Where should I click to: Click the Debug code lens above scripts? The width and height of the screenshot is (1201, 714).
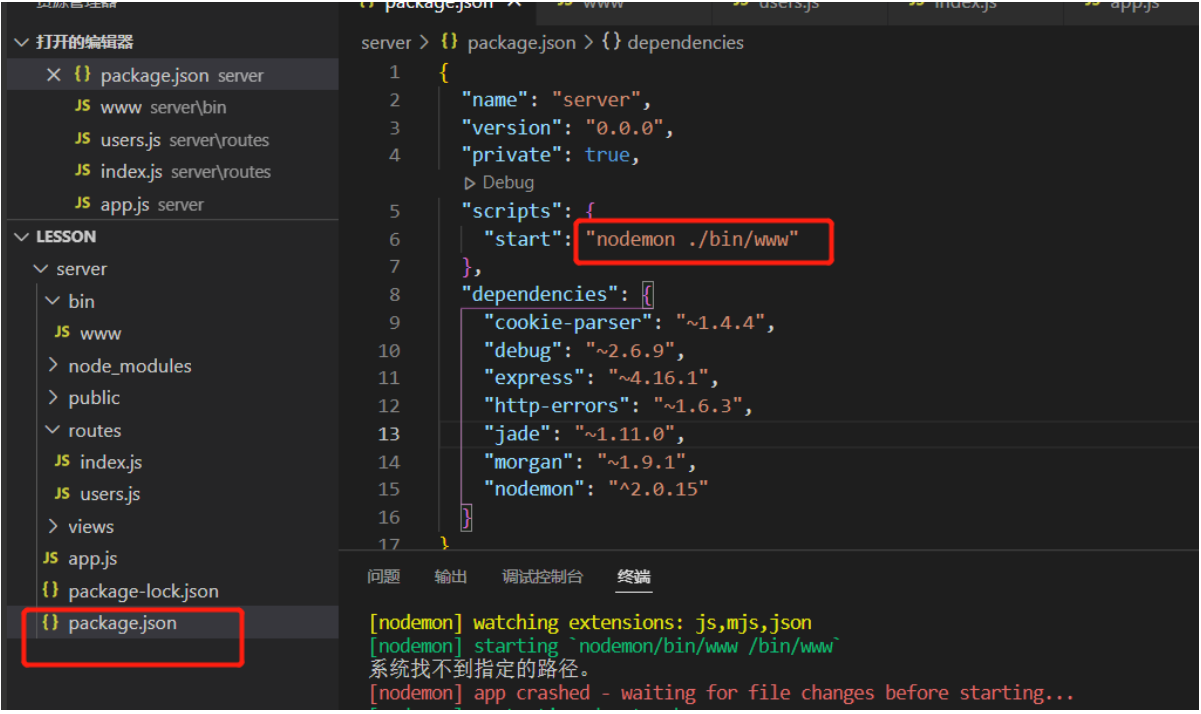499,182
